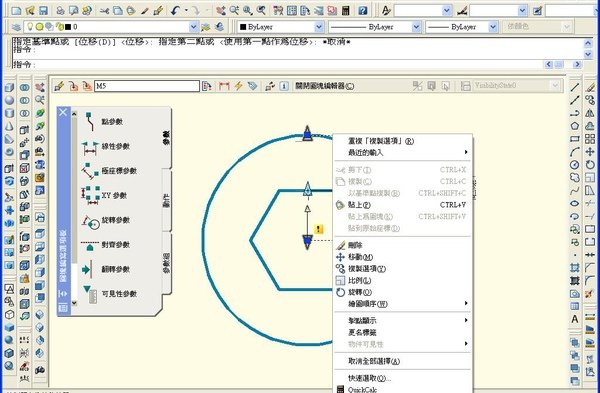Toggle the layer on/off lightbulb icon

tap(29, 27)
